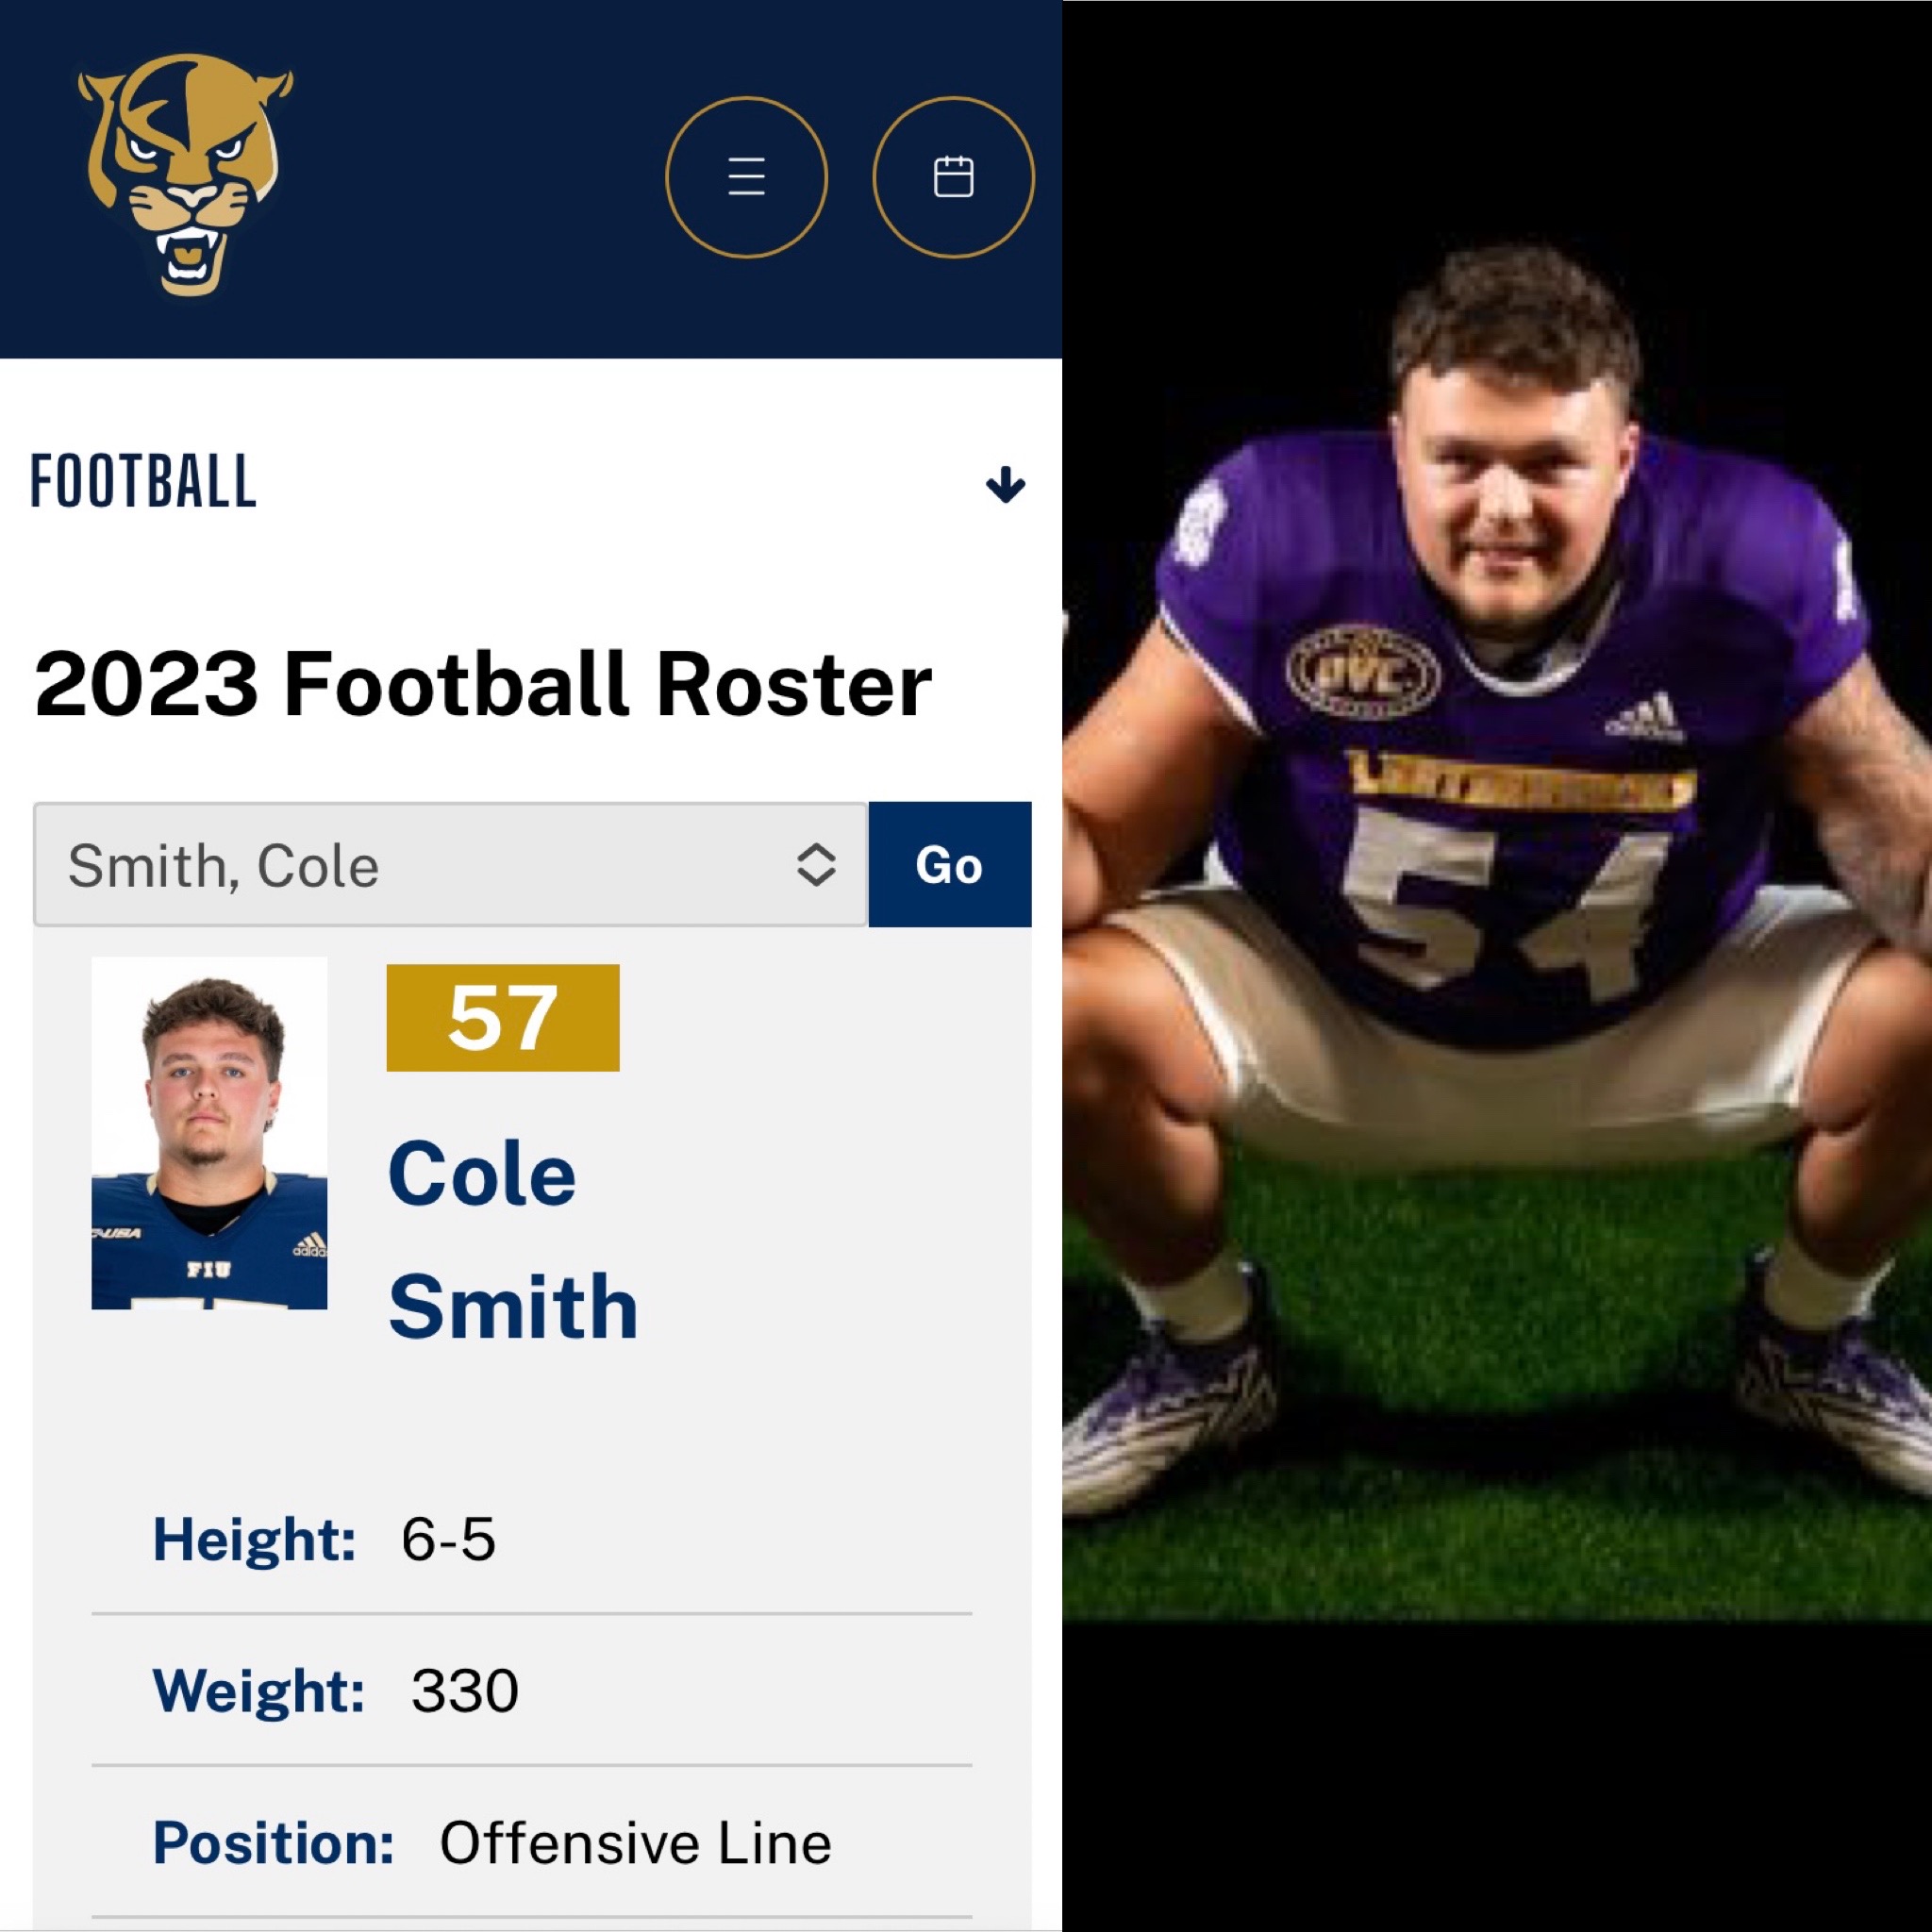
Task: Click the Adidas logo on purple jersey
Action: tap(1644, 717)
